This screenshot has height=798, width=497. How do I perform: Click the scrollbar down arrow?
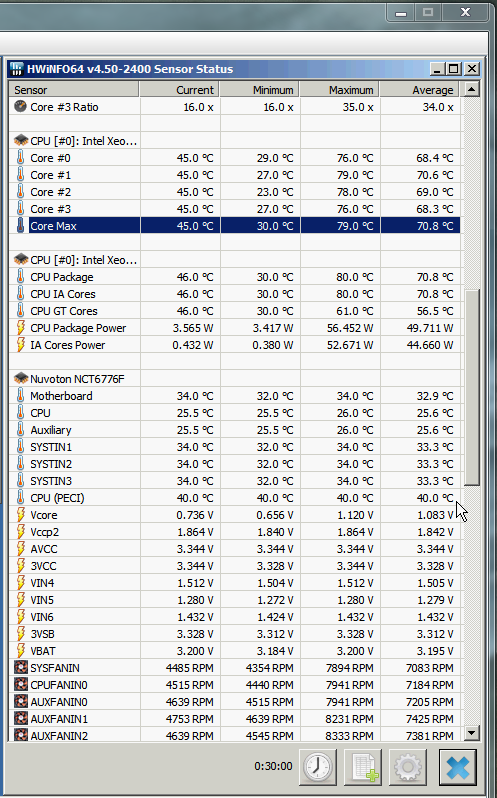[x=472, y=733]
